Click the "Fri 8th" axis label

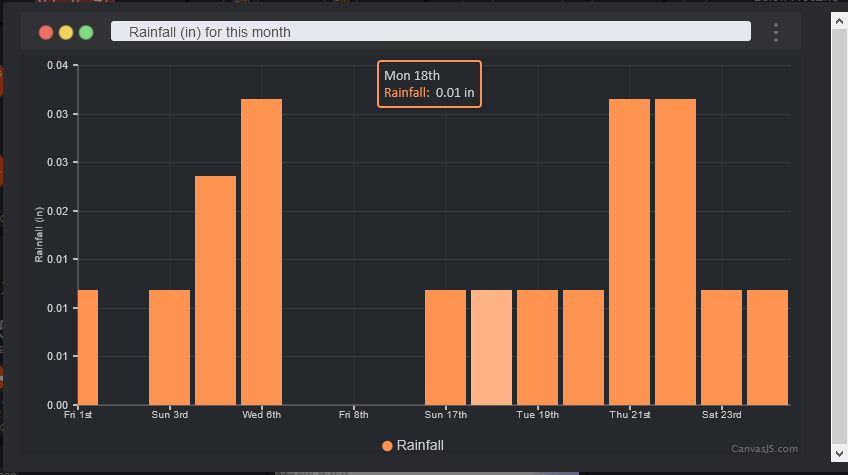[354, 415]
